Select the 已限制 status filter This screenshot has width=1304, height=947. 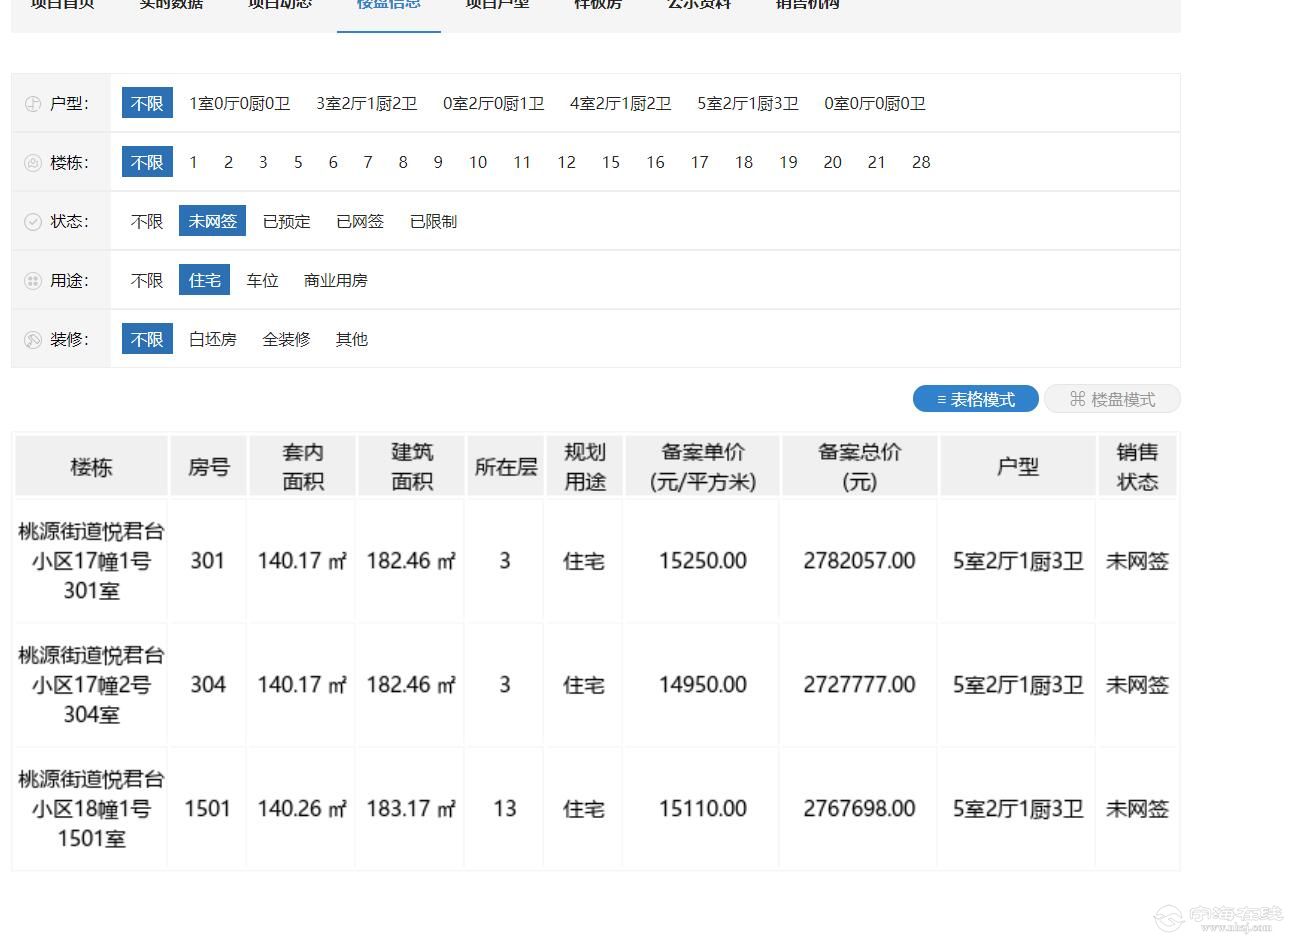coord(433,221)
